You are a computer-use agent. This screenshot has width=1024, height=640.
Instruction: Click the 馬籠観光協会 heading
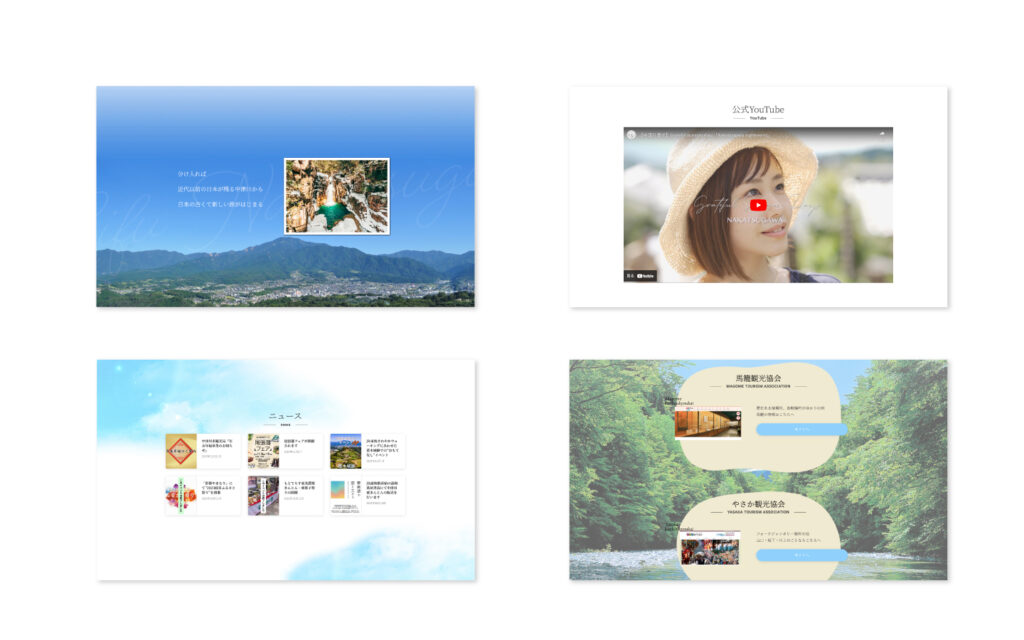click(758, 378)
